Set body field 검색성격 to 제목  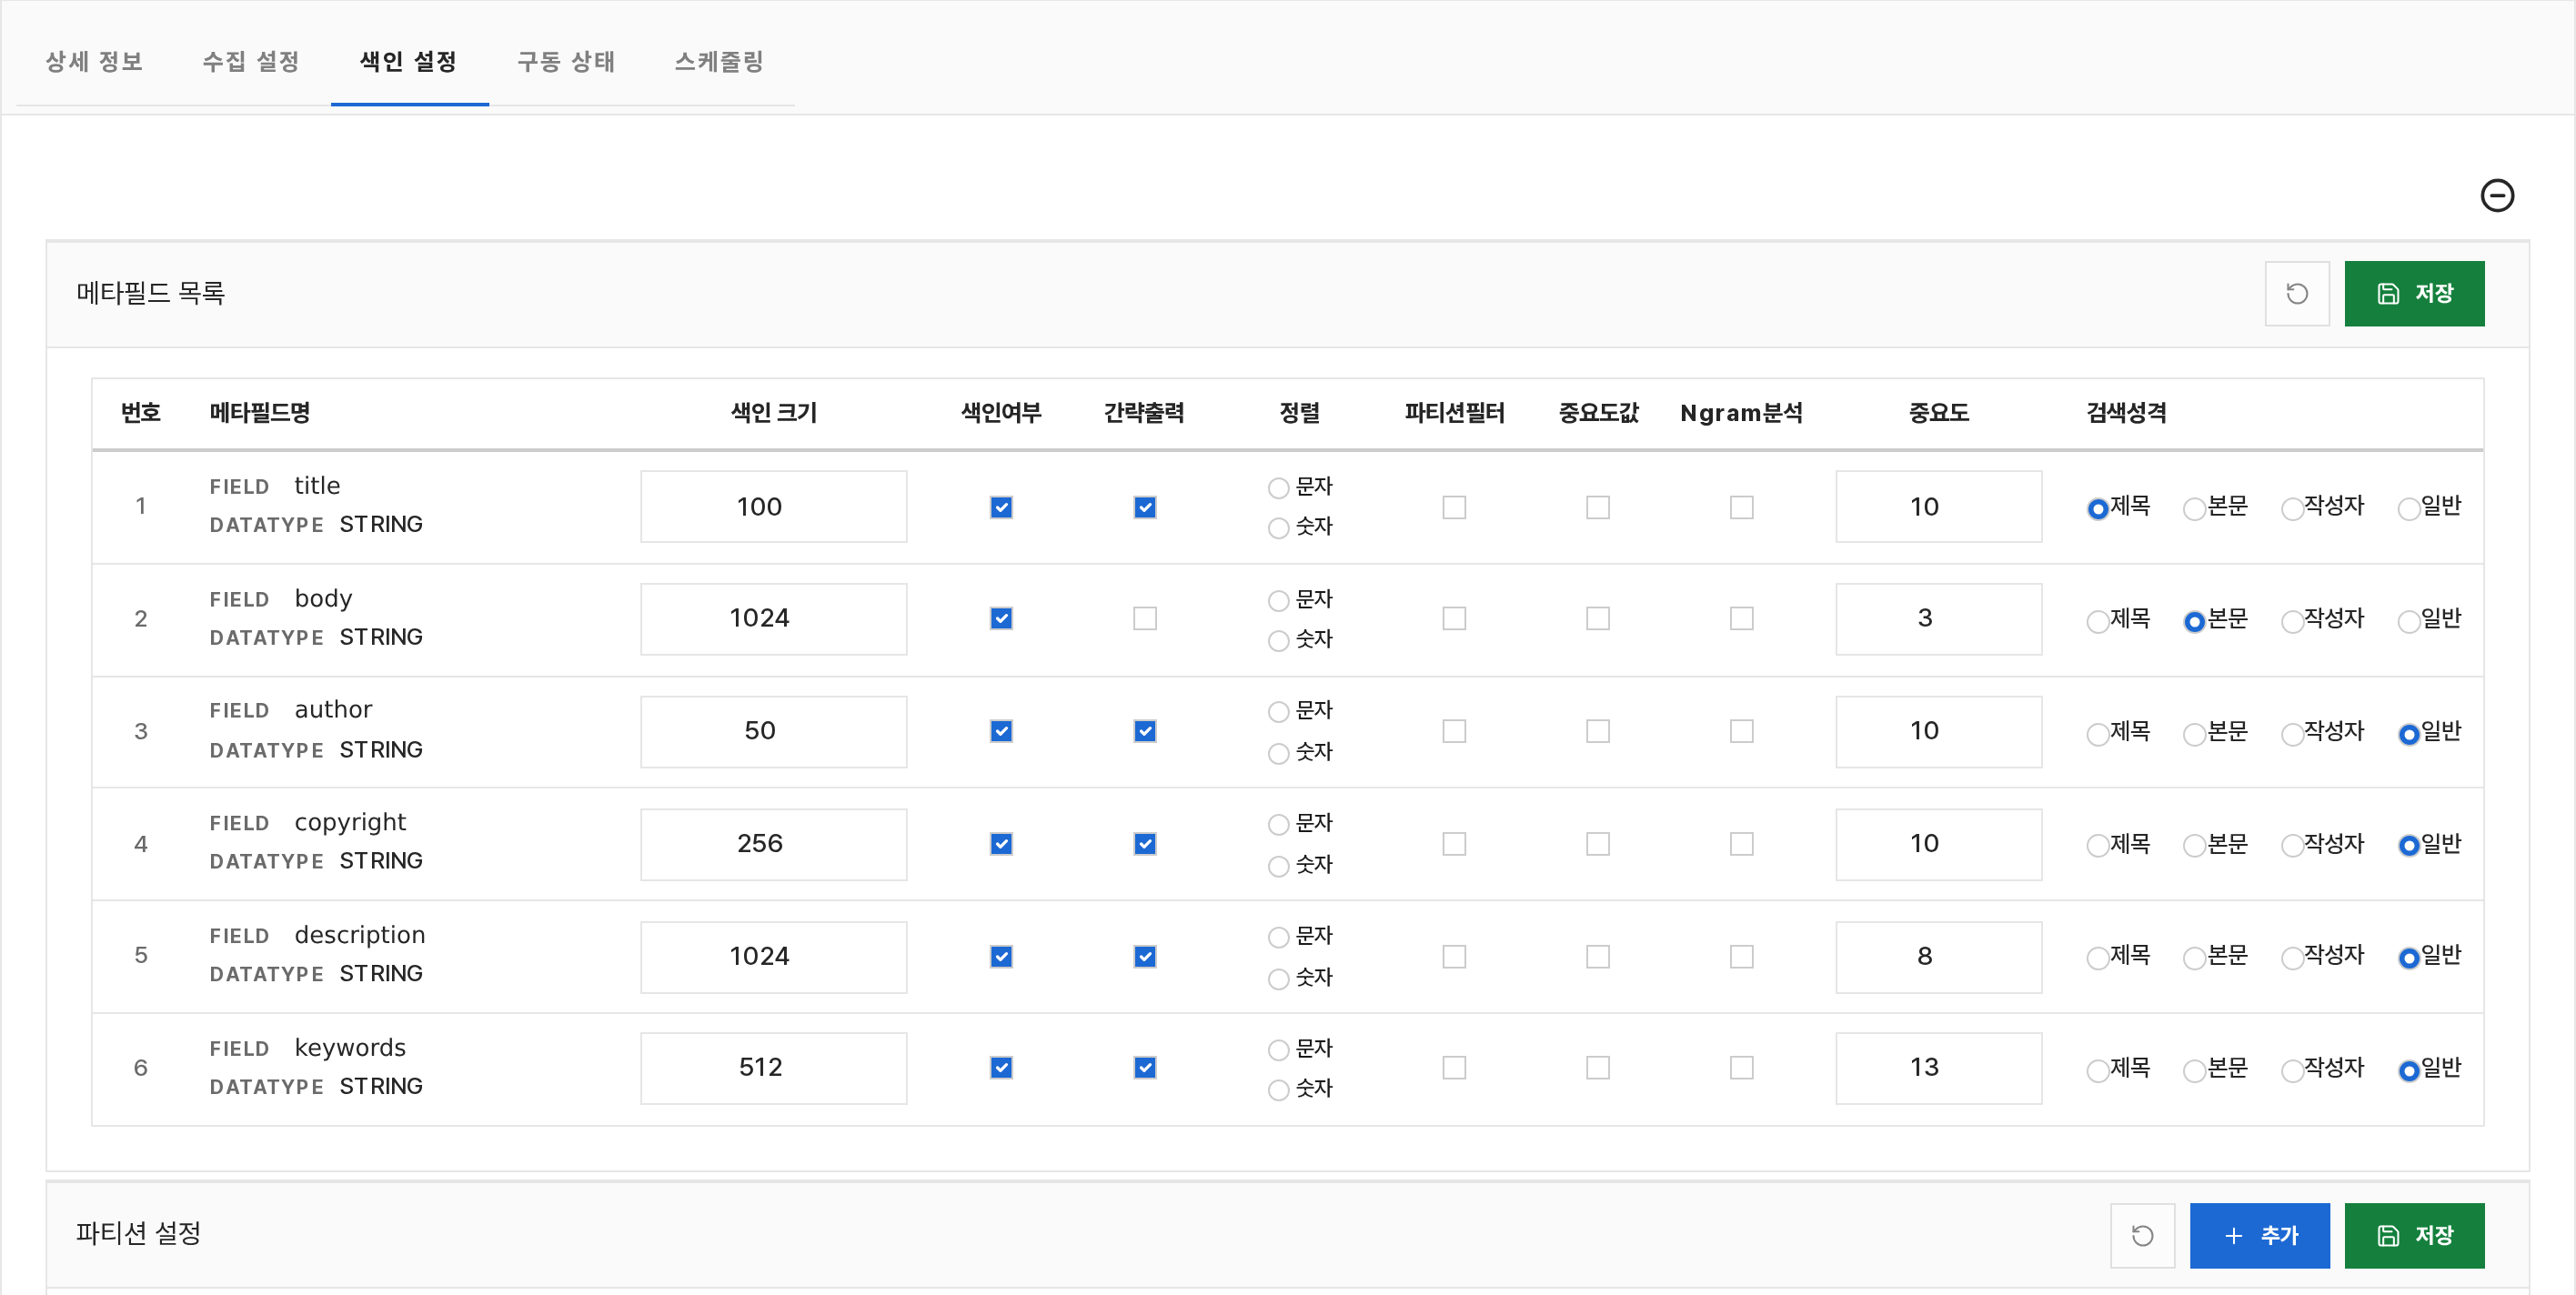[2098, 622]
